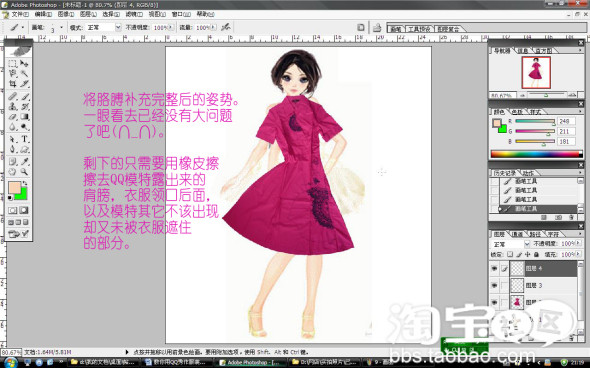Select the Rectangular Marquee tool
Screen dimensions: 590x368
(x=13, y=63)
